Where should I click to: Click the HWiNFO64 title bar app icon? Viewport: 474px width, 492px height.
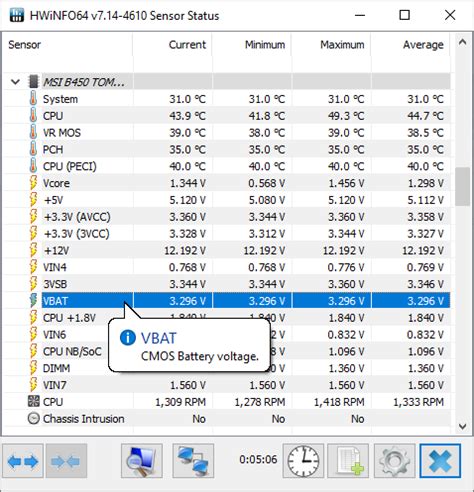17,15
